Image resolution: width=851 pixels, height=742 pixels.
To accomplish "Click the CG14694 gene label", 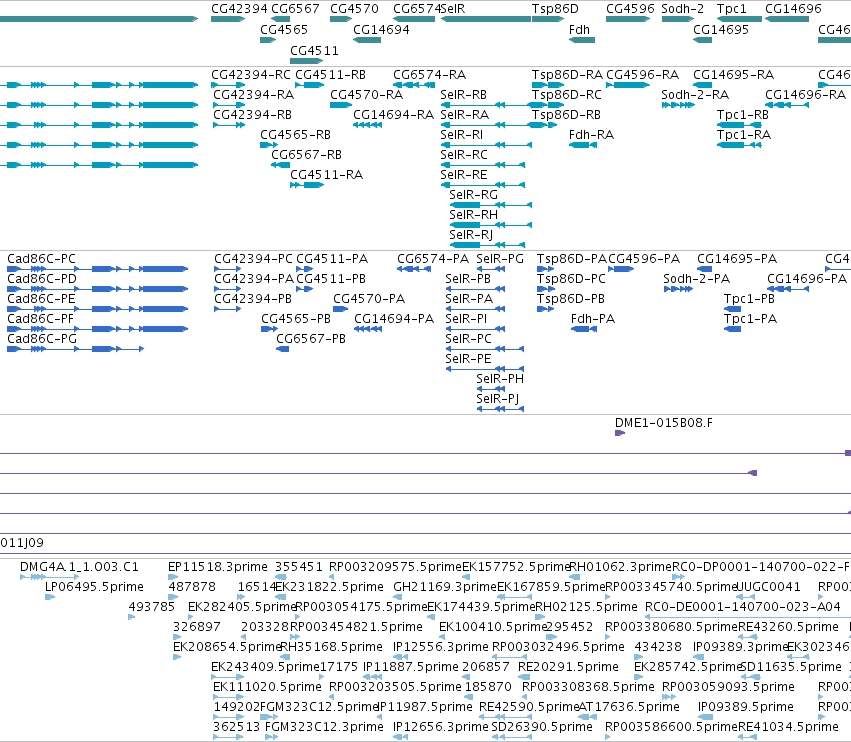I will pos(382,29).
